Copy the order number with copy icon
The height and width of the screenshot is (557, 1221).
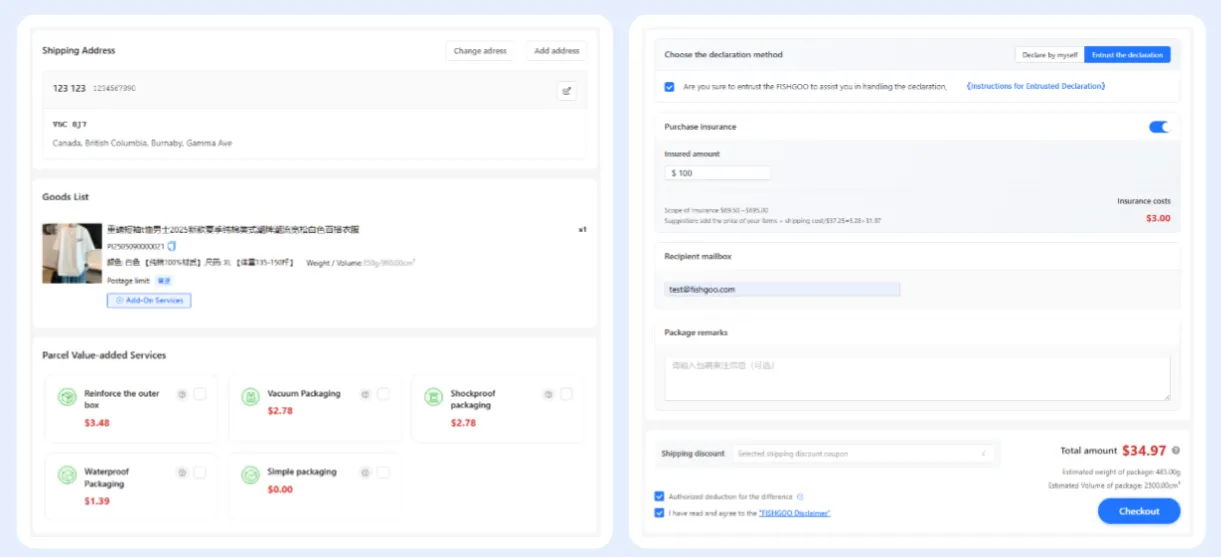pyautogui.click(x=172, y=246)
